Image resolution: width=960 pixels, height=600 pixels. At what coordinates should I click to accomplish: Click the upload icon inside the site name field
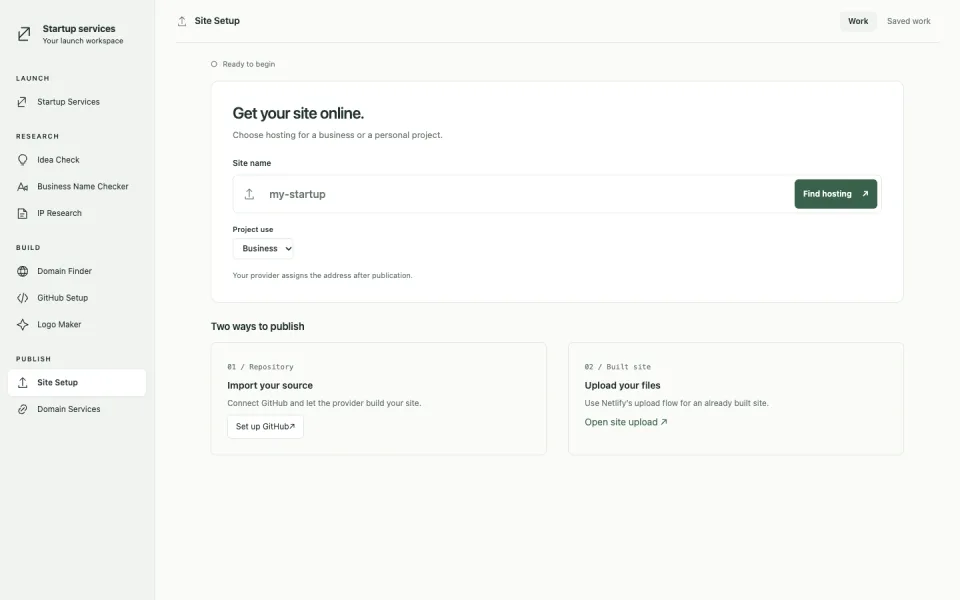point(249,194)
